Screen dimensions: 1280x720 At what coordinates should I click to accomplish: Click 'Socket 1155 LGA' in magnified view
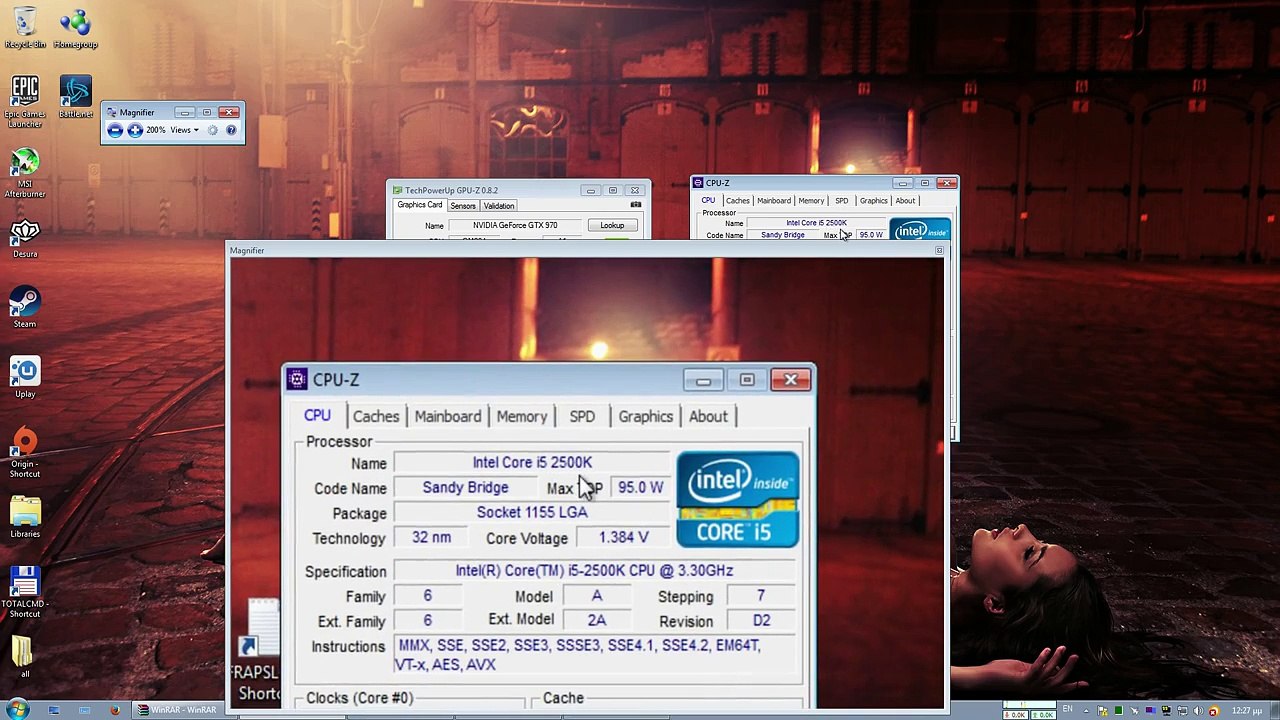coord(532,512)
